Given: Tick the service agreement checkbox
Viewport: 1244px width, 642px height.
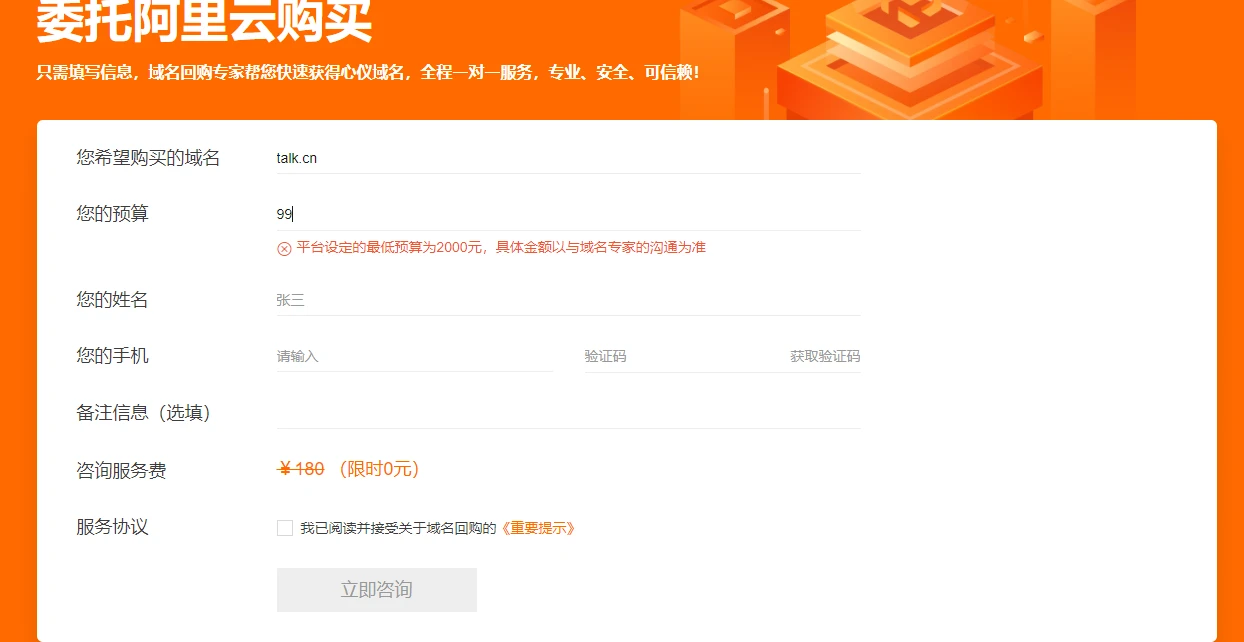Looking at the screenshot, I should (x=285, y=528).
